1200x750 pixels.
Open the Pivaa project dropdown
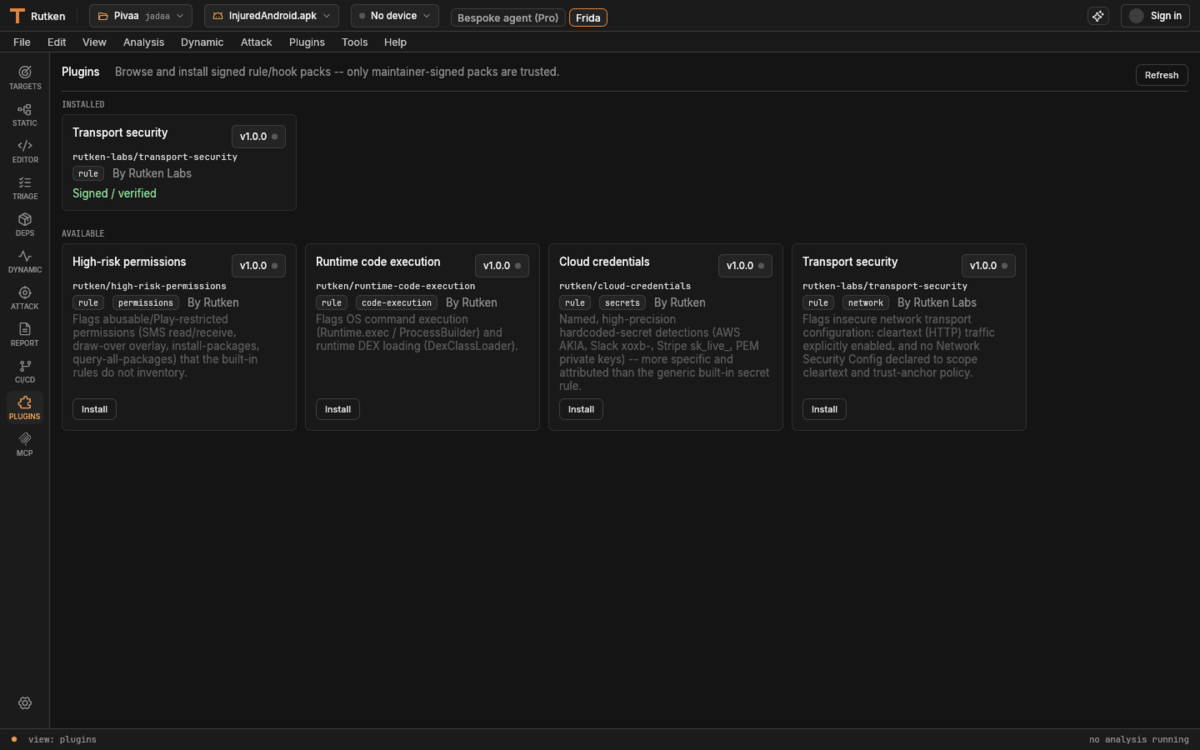[x=140, y=16]
